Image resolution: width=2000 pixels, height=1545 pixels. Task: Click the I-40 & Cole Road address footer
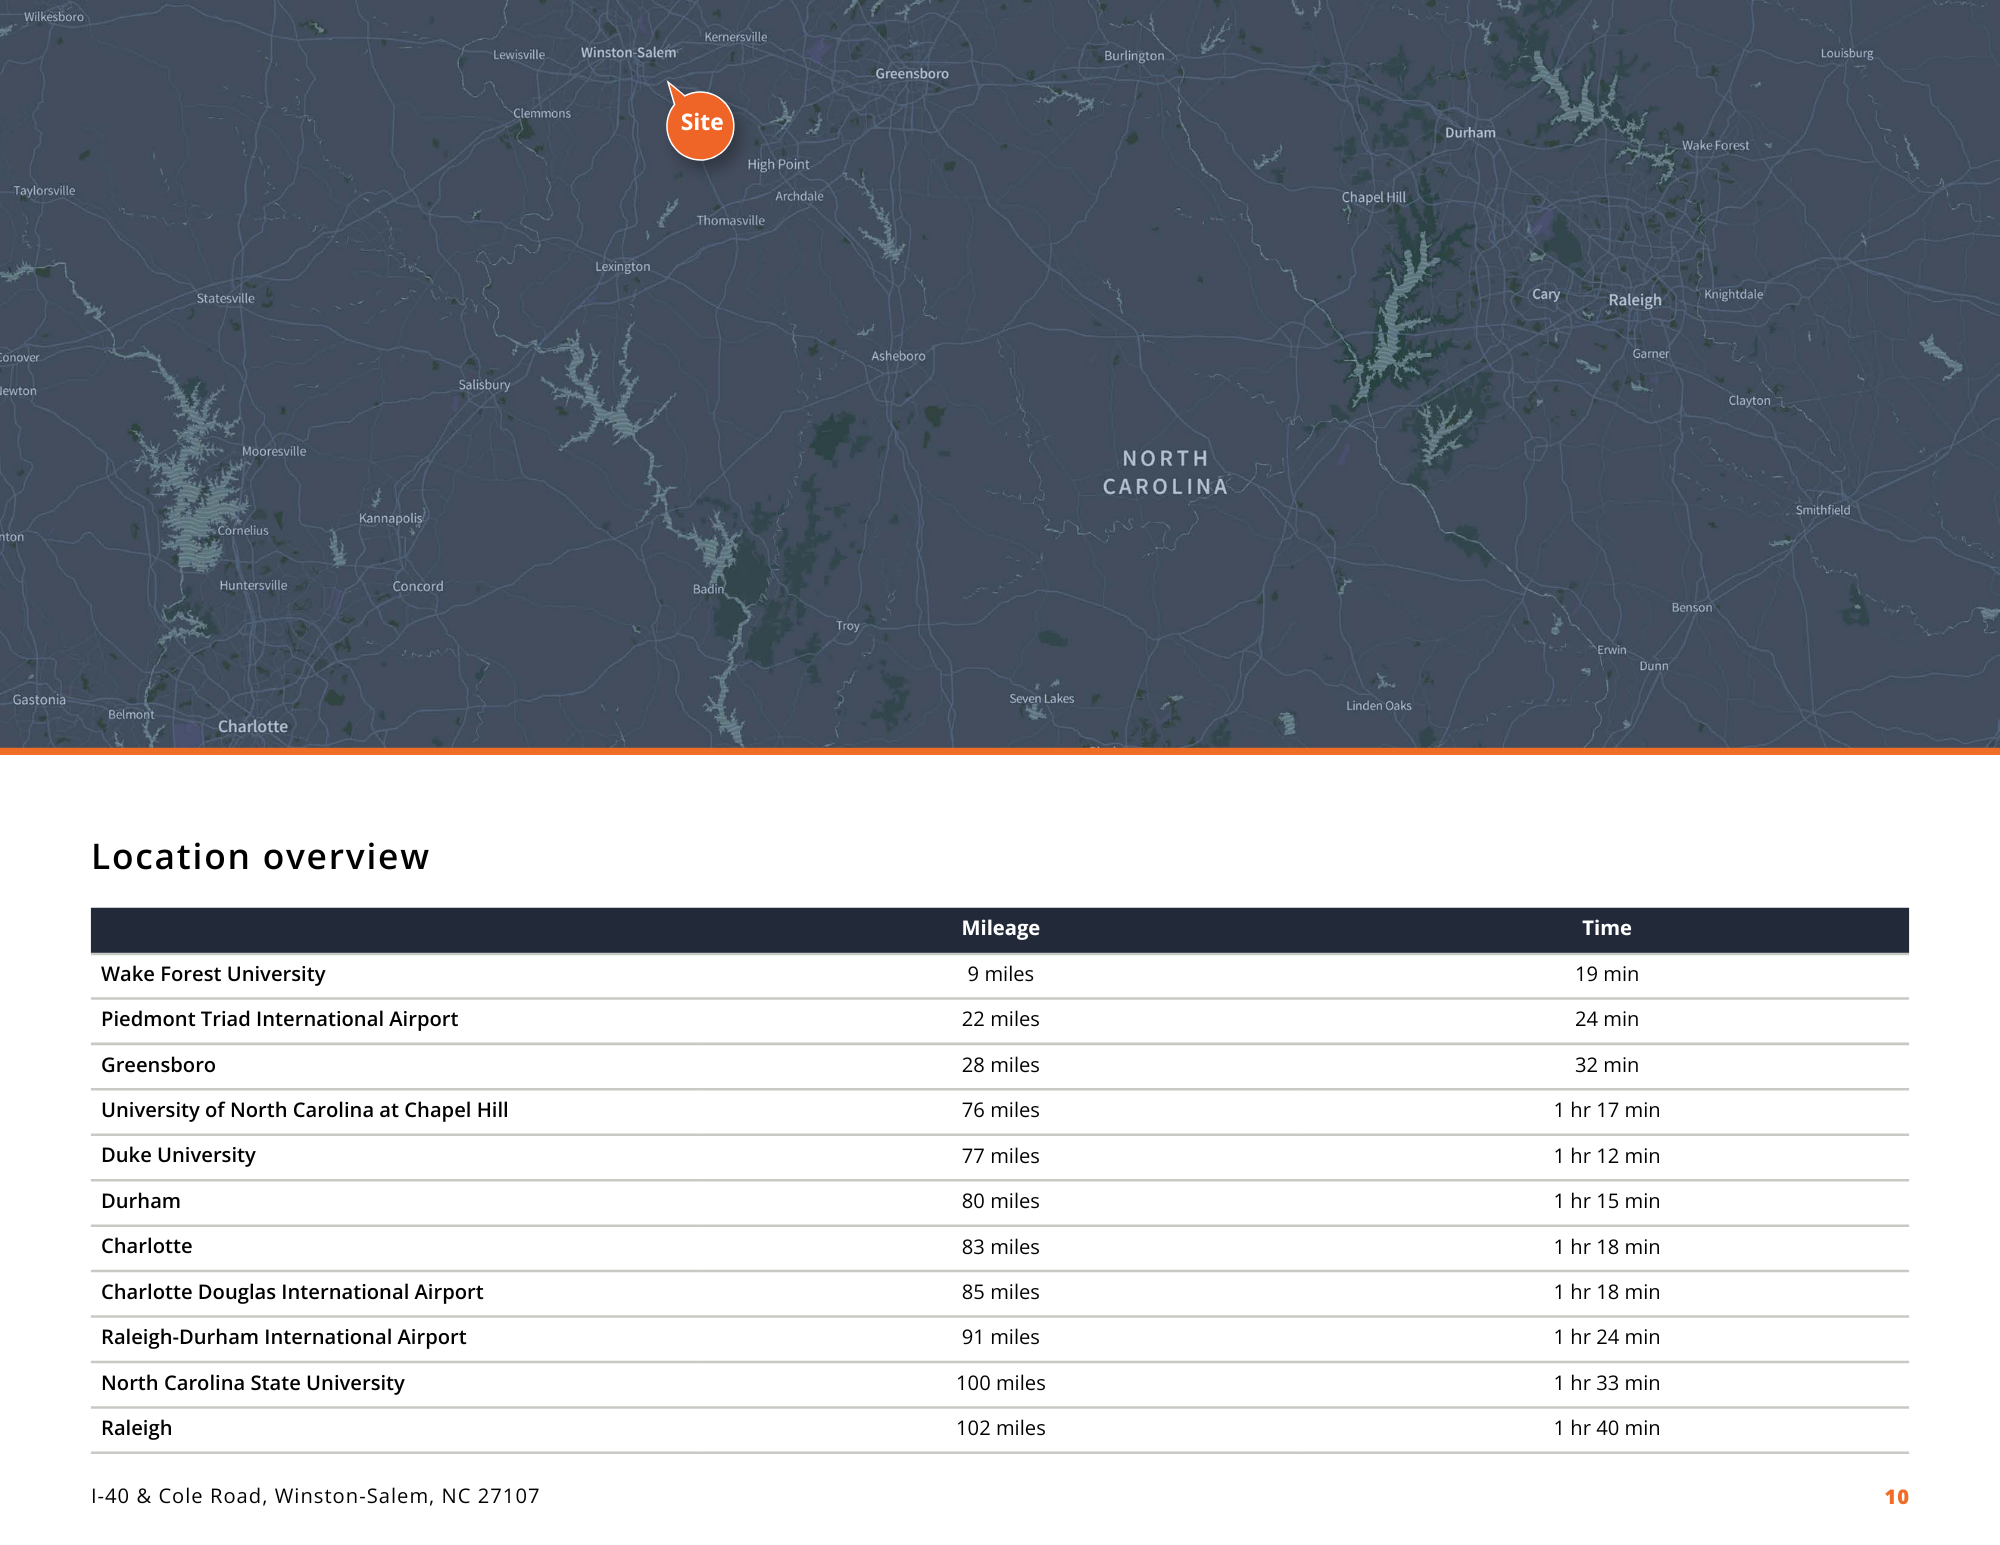[315, 1496]
